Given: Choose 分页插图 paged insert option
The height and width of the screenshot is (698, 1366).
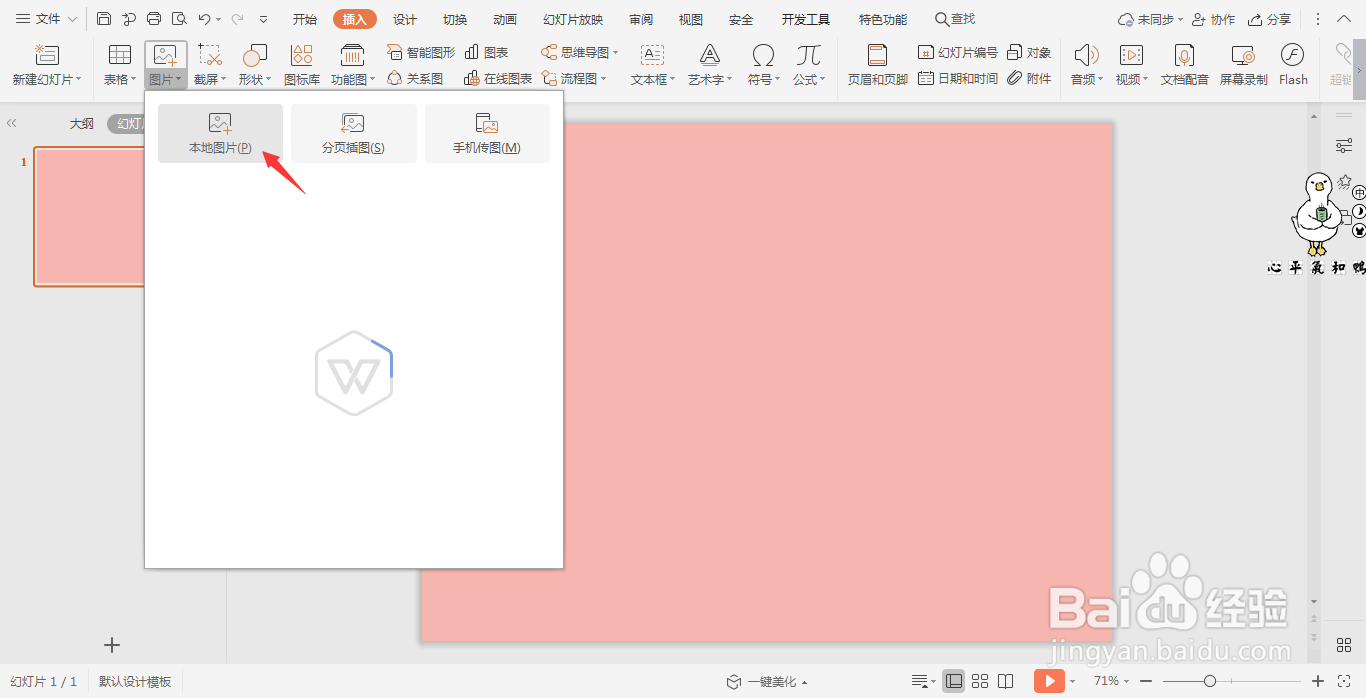Looking at the screenshot, I should point(353,134).
